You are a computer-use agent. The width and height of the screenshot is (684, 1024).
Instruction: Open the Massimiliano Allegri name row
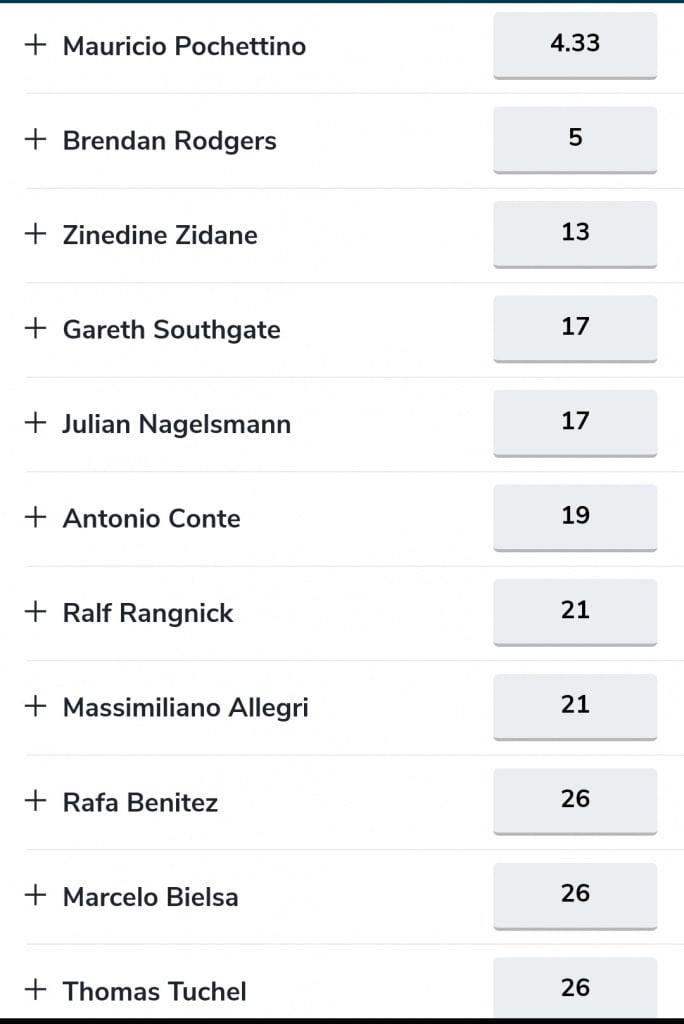(186, 707)
